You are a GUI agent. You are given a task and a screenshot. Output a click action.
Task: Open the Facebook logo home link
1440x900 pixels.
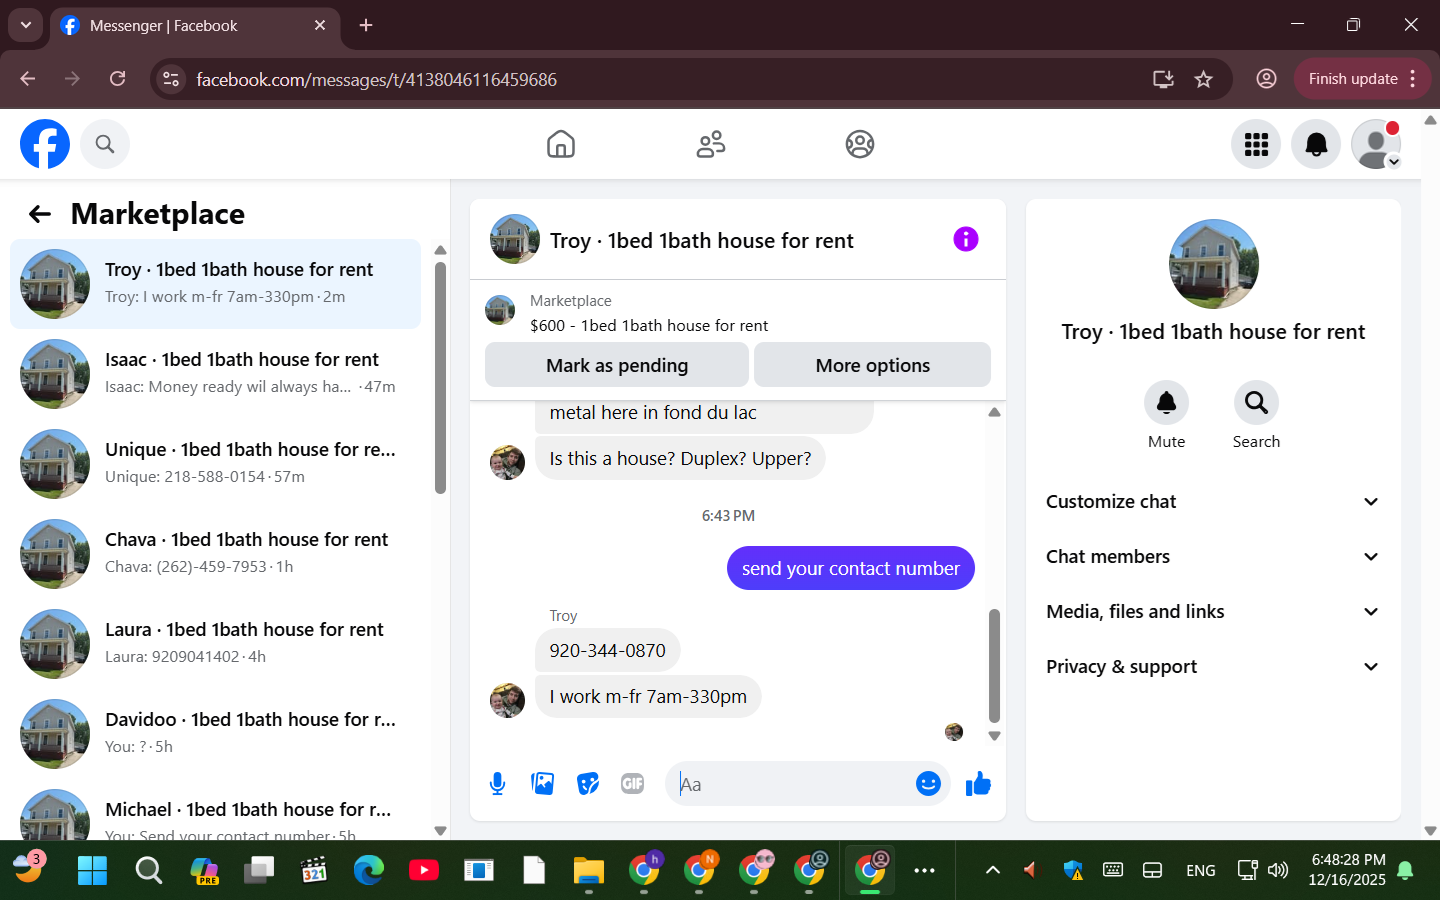tap(45, 144)
